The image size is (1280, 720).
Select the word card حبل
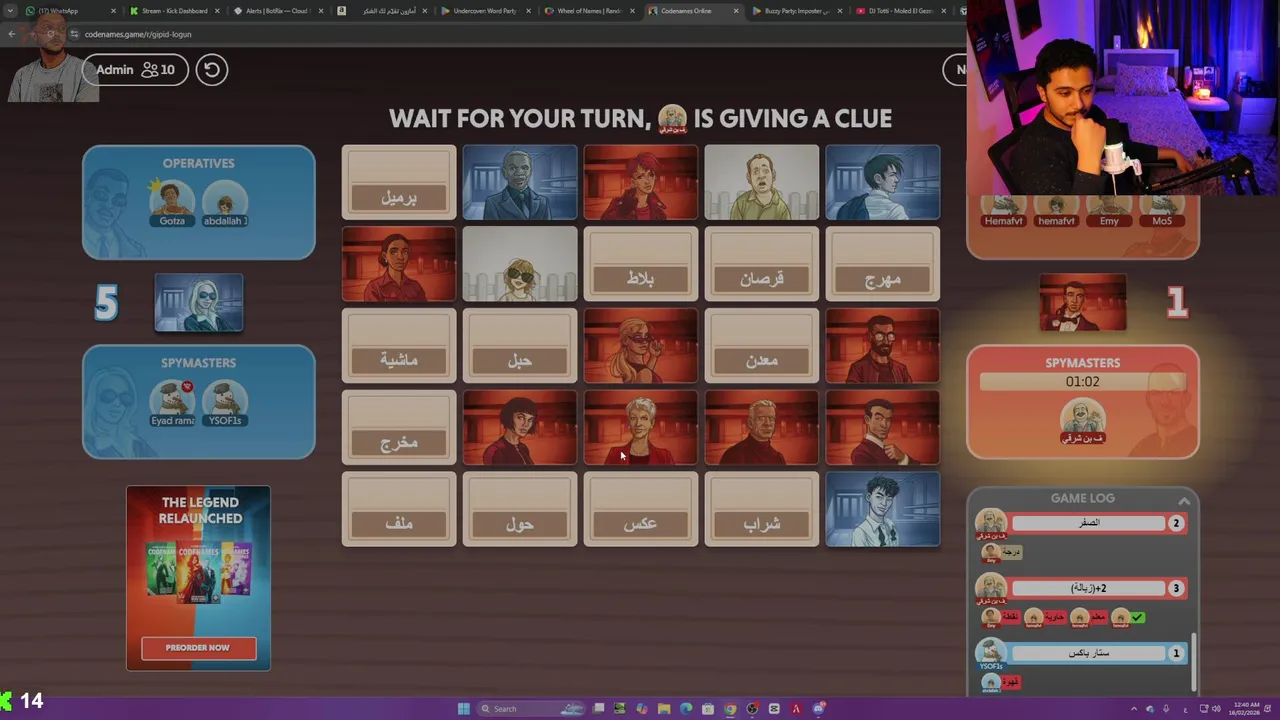click(520, 345)
